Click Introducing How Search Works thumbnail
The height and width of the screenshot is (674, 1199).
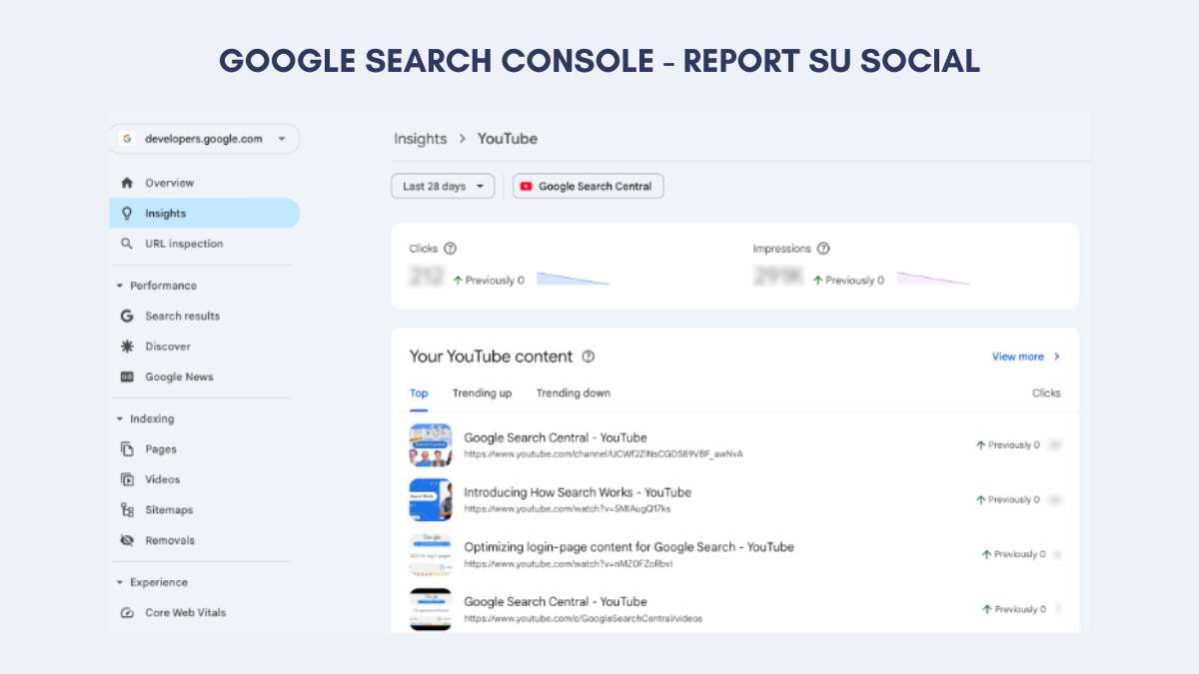click(x=431, y=500)
